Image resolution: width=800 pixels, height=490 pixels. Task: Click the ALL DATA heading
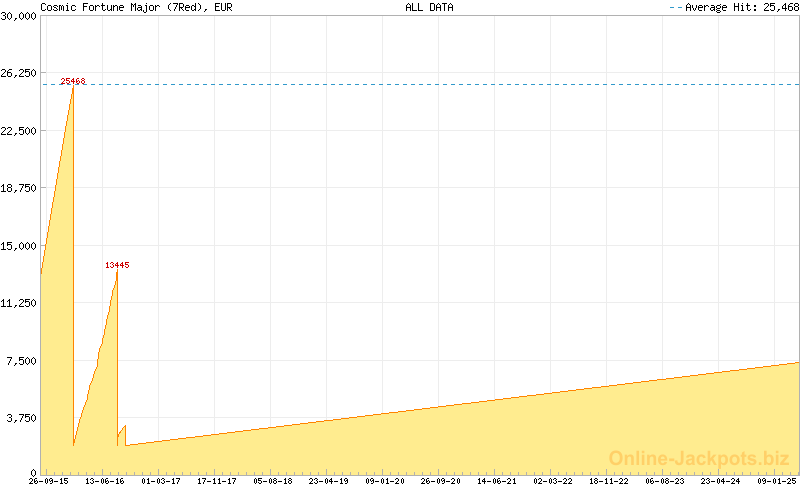pyautogui.click(x=429, y=7)
